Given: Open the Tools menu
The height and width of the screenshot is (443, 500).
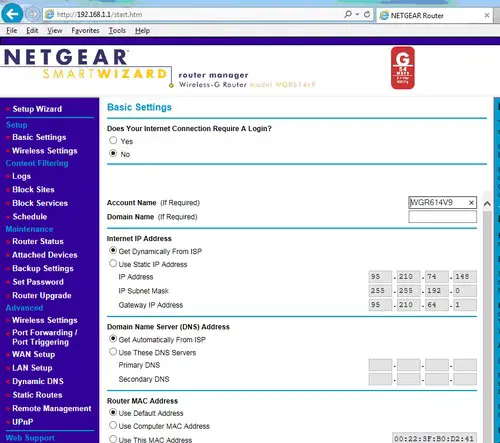Looking at the screenshot, I should click(117, 31).
